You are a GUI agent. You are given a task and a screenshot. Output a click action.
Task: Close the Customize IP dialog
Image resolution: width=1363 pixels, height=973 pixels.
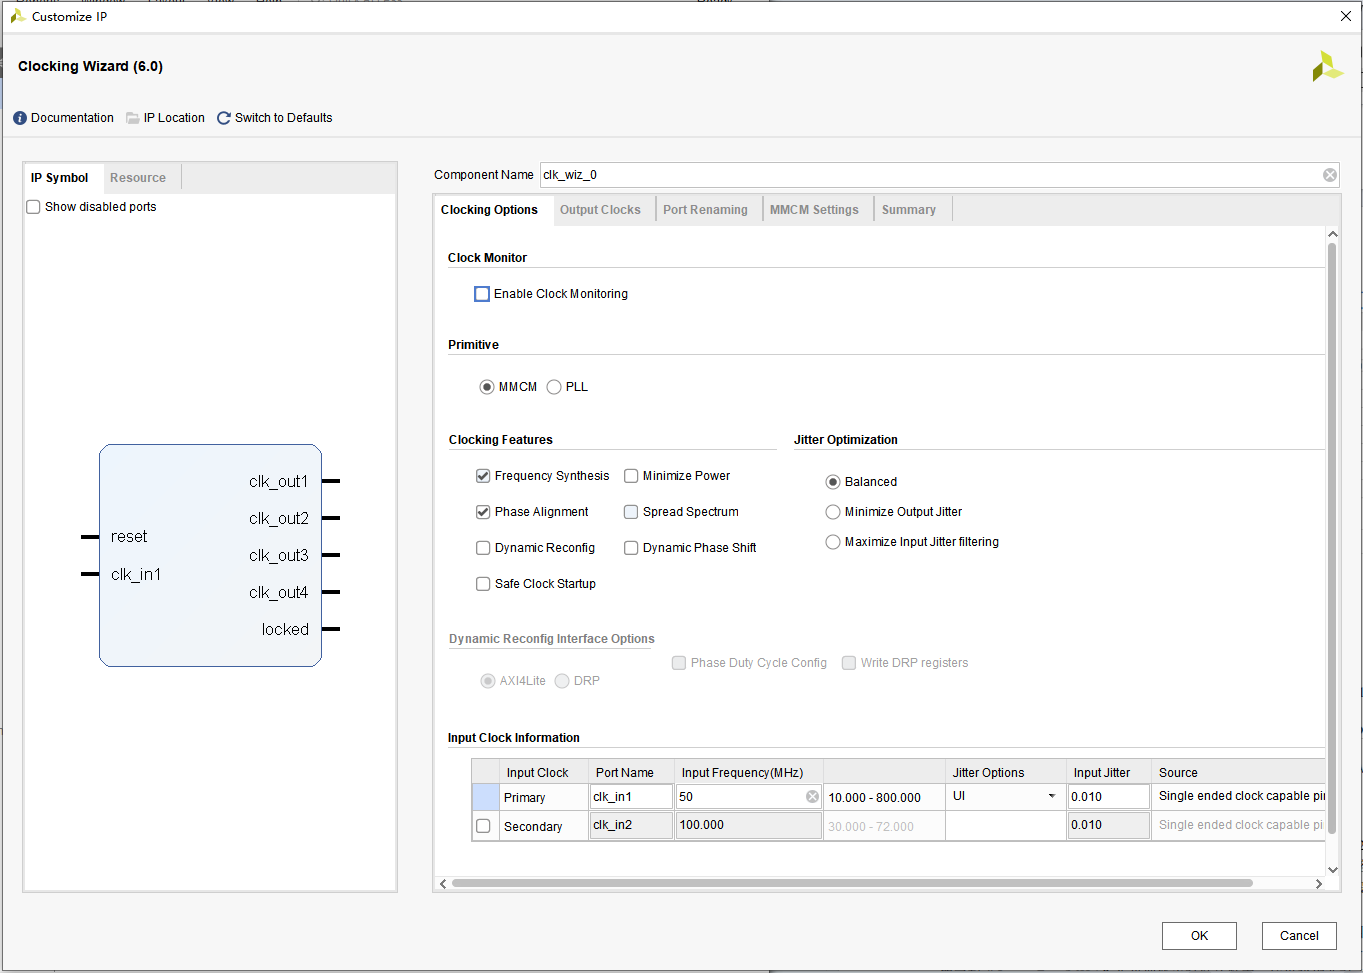coord(1346,16)
